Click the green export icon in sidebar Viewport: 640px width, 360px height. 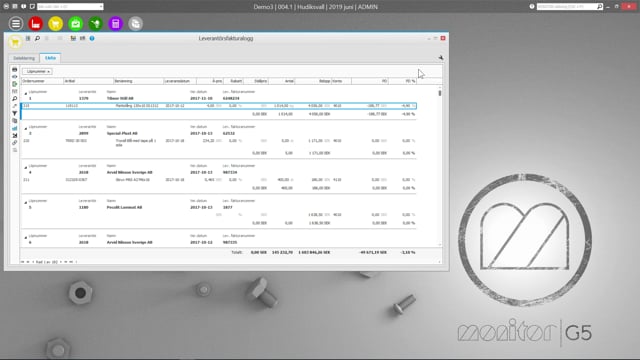(15, 84)
